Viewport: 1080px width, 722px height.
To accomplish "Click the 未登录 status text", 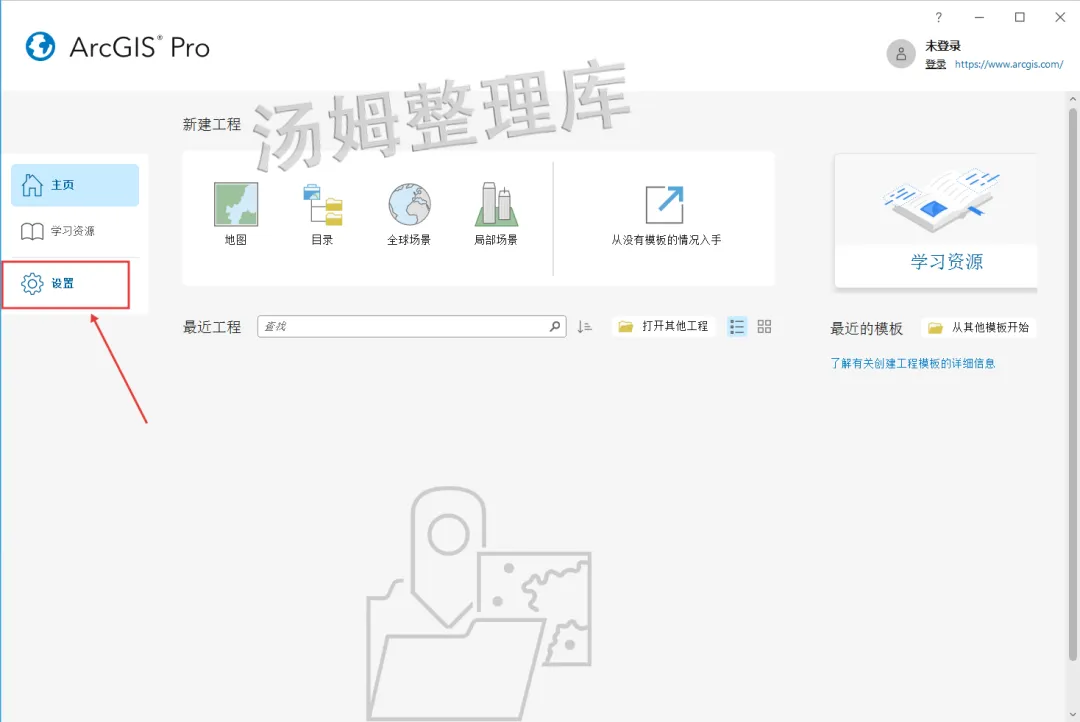I will click(942, 45).
